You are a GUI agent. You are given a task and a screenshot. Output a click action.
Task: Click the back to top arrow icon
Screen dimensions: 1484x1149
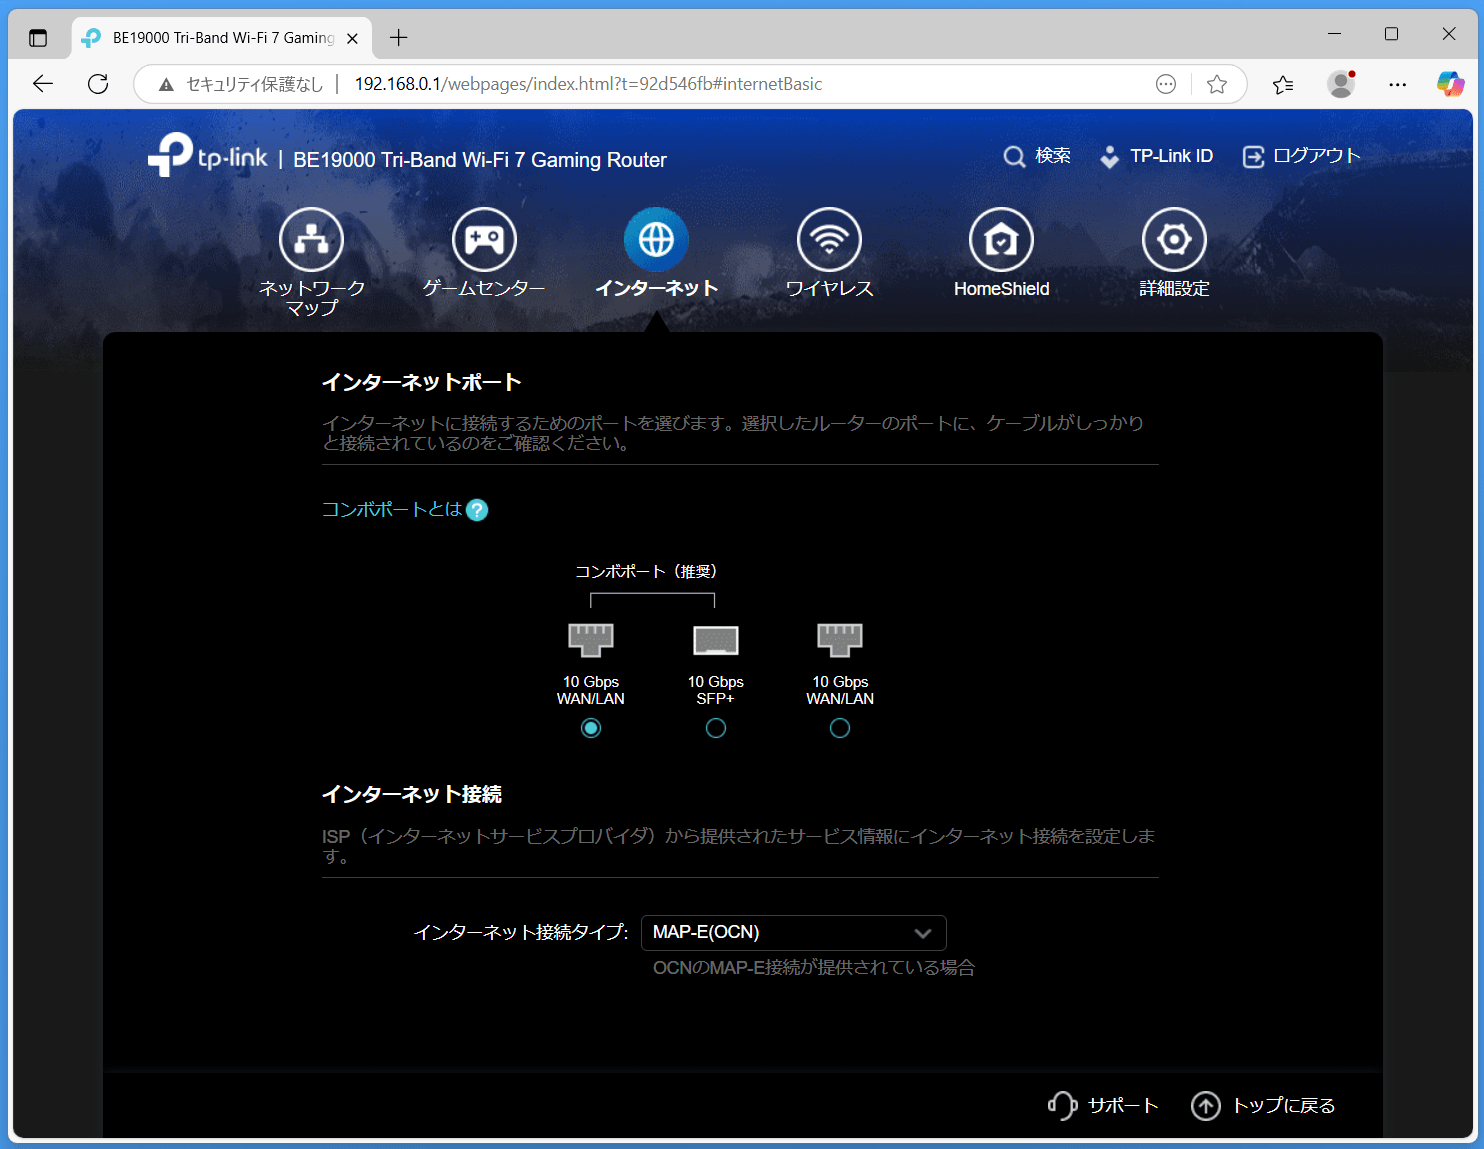pos(1206,1106)
